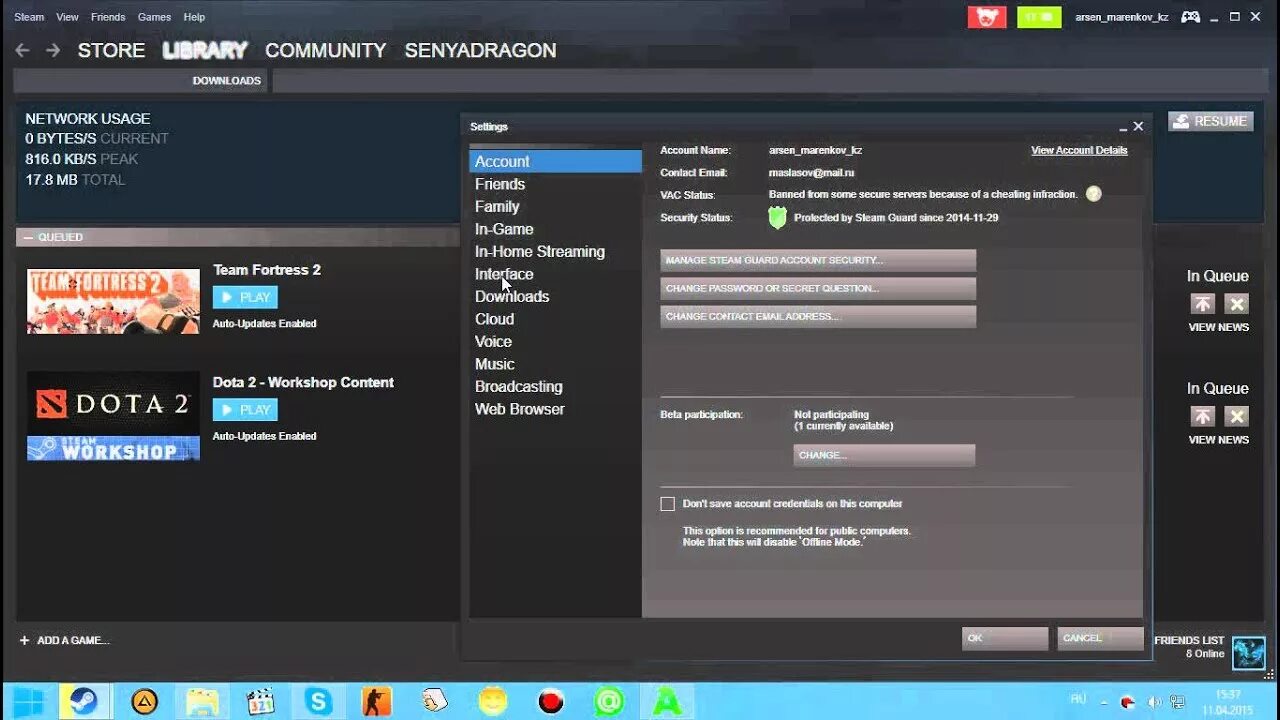Cancel the Settings dialog
The image size is (1280, 720).
[1100, 638]
